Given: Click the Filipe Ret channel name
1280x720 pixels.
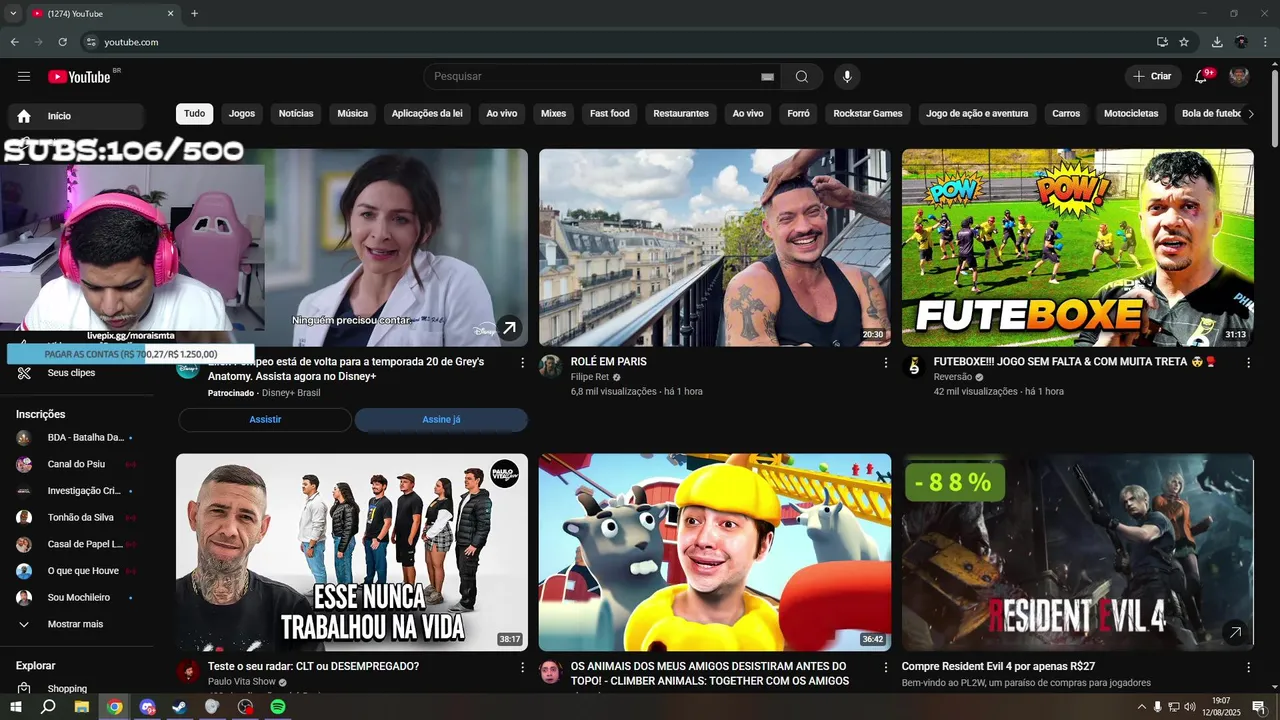Looking at the screenshot, I should coord(590,377).
